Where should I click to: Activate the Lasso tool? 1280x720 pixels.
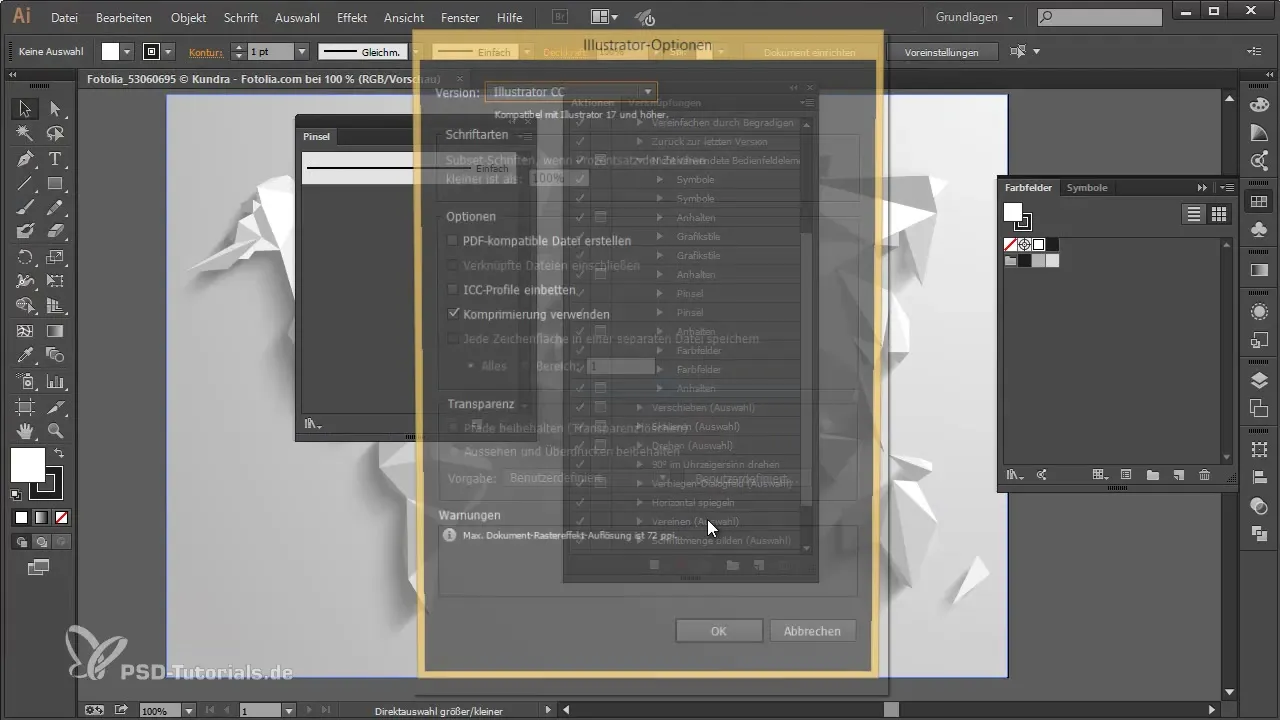(x=55, y=134)
